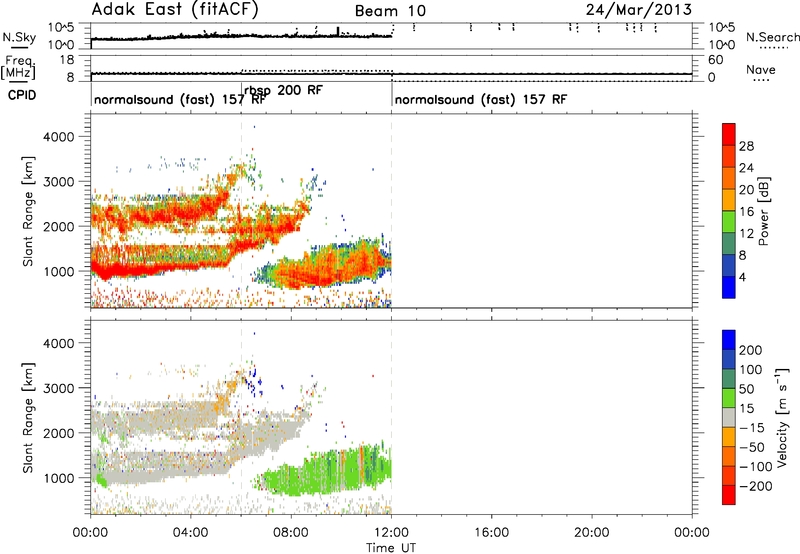This screenshot has height=554, width=800.
Task: Click the '18' frequency axis tick
Action: [67, 60]
